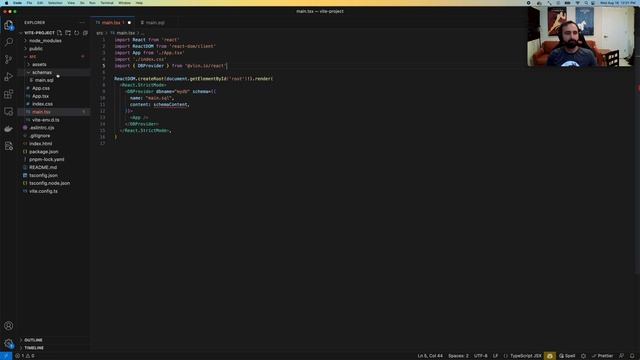Open the Remote Explorer view
This screenshot has width=640, height=360.
(9, 111)
